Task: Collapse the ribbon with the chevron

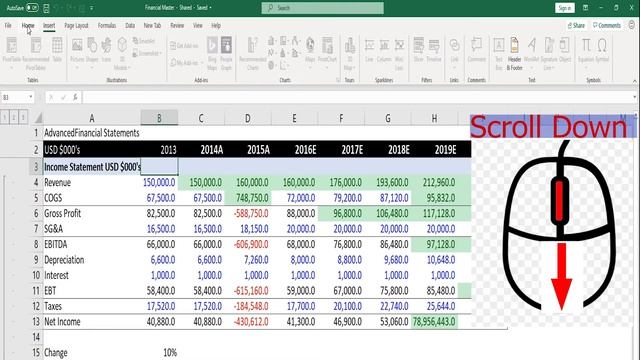Action: click(634, 81)
